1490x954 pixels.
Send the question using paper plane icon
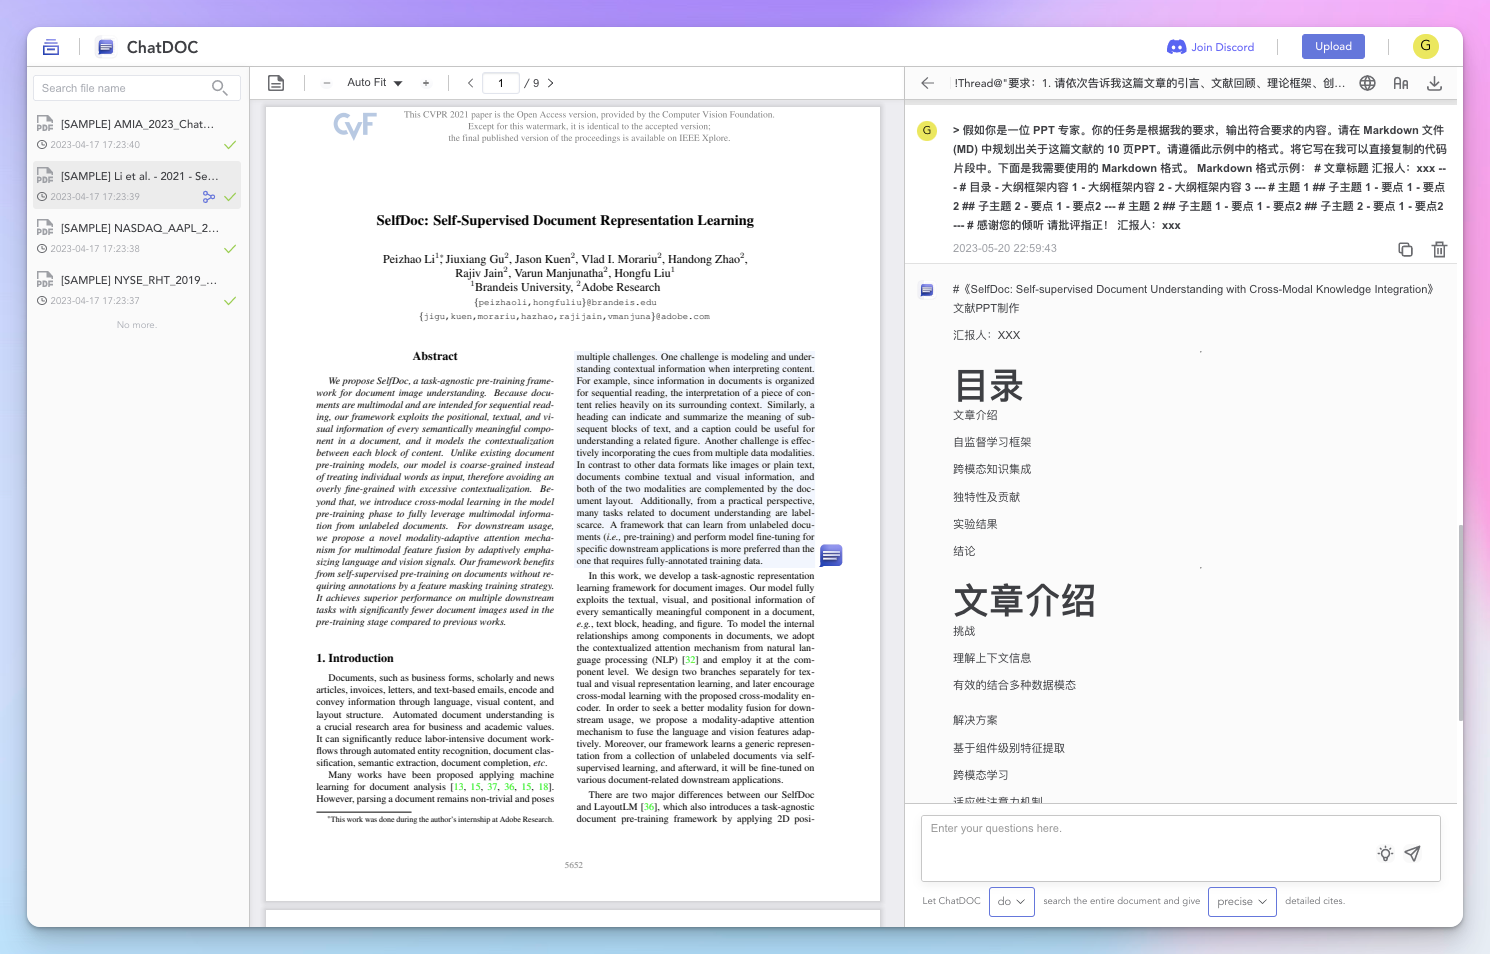click(1413, 853)
